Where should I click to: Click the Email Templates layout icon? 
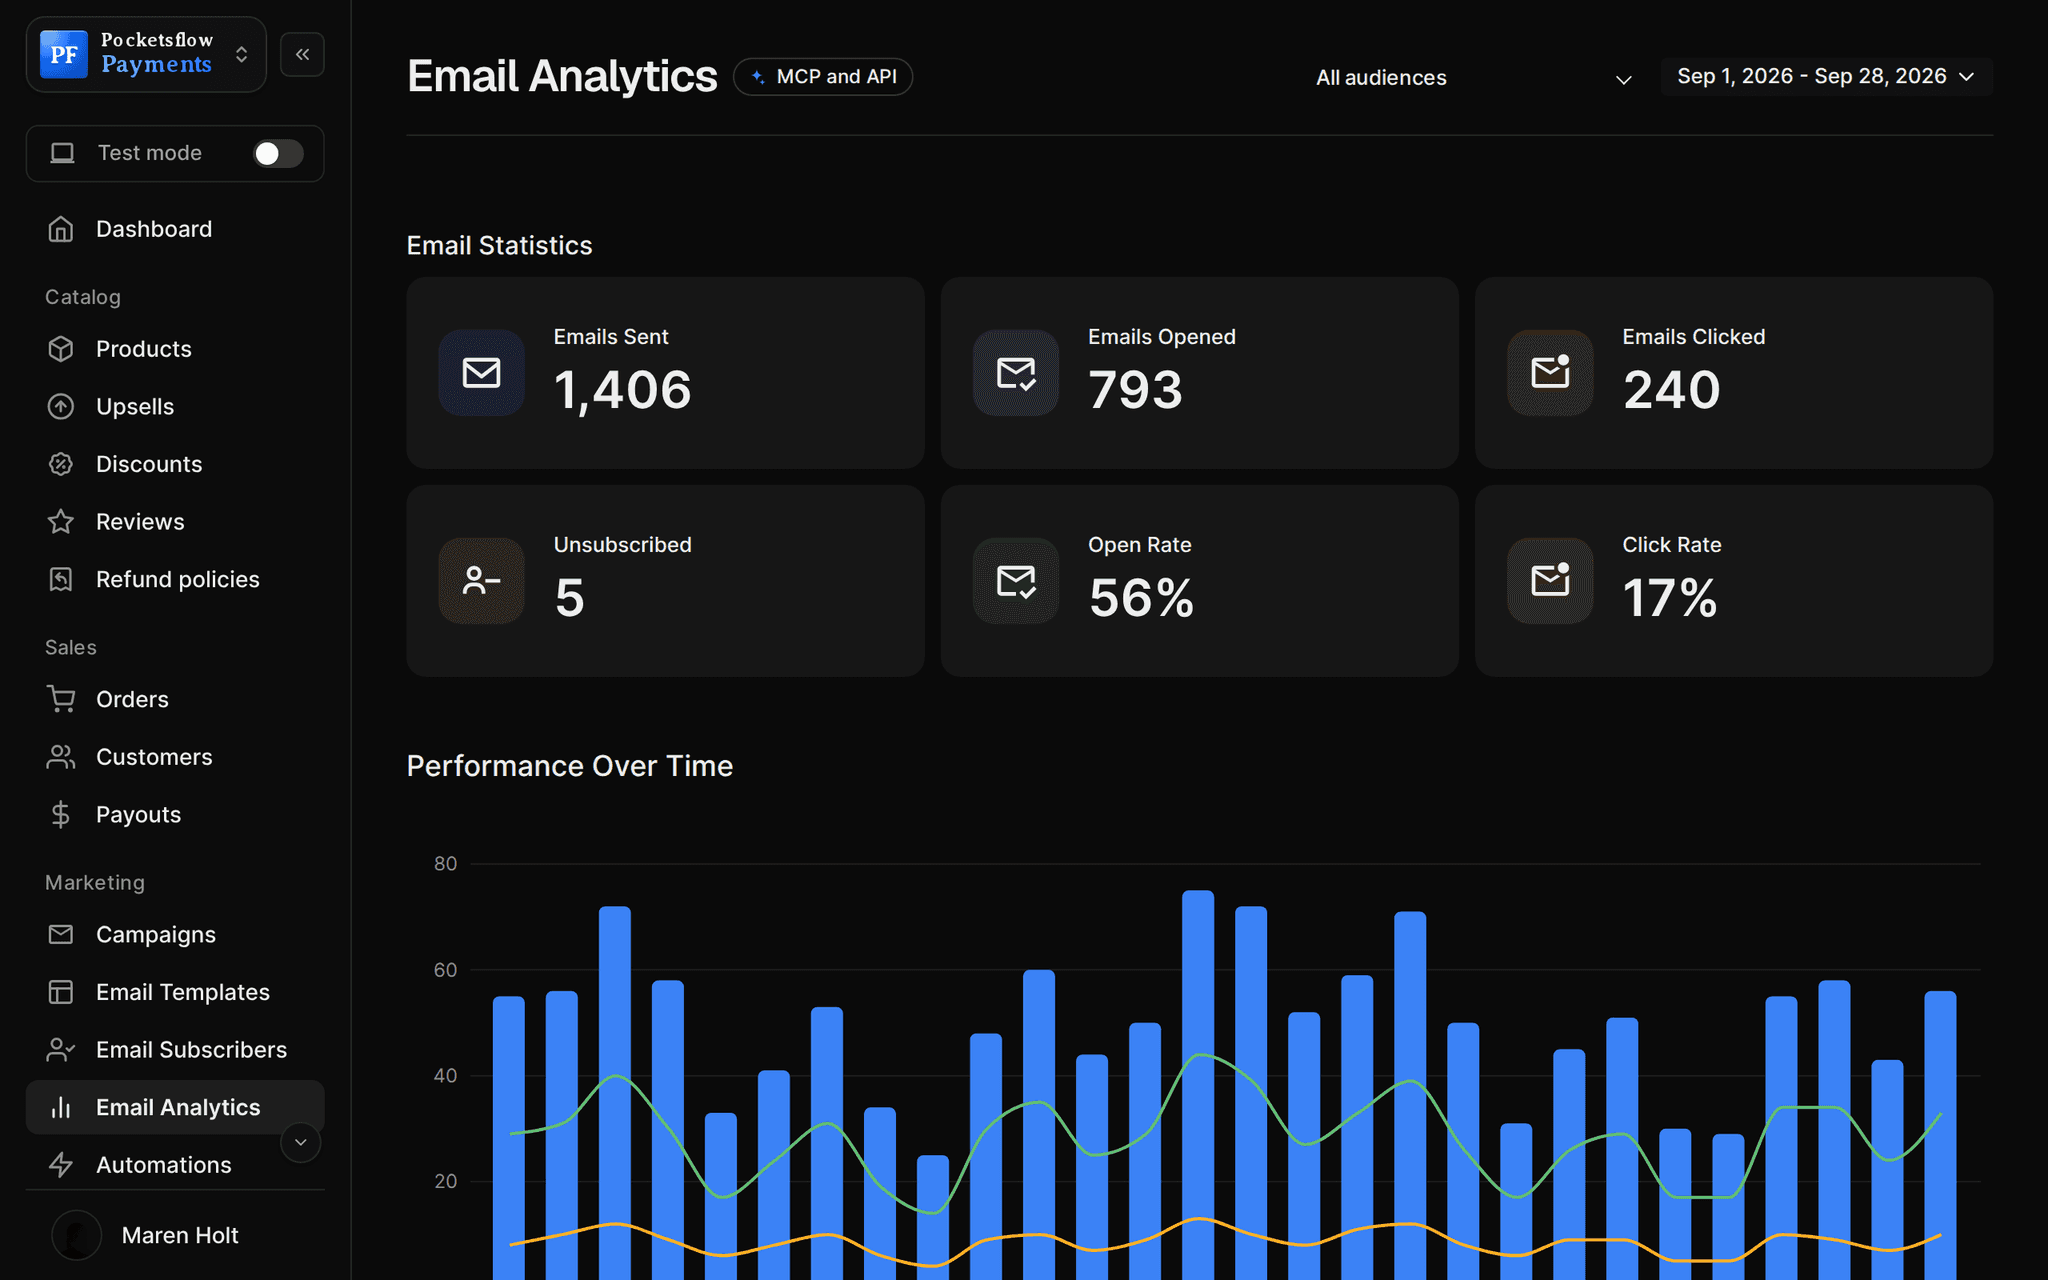pos(61,992)
